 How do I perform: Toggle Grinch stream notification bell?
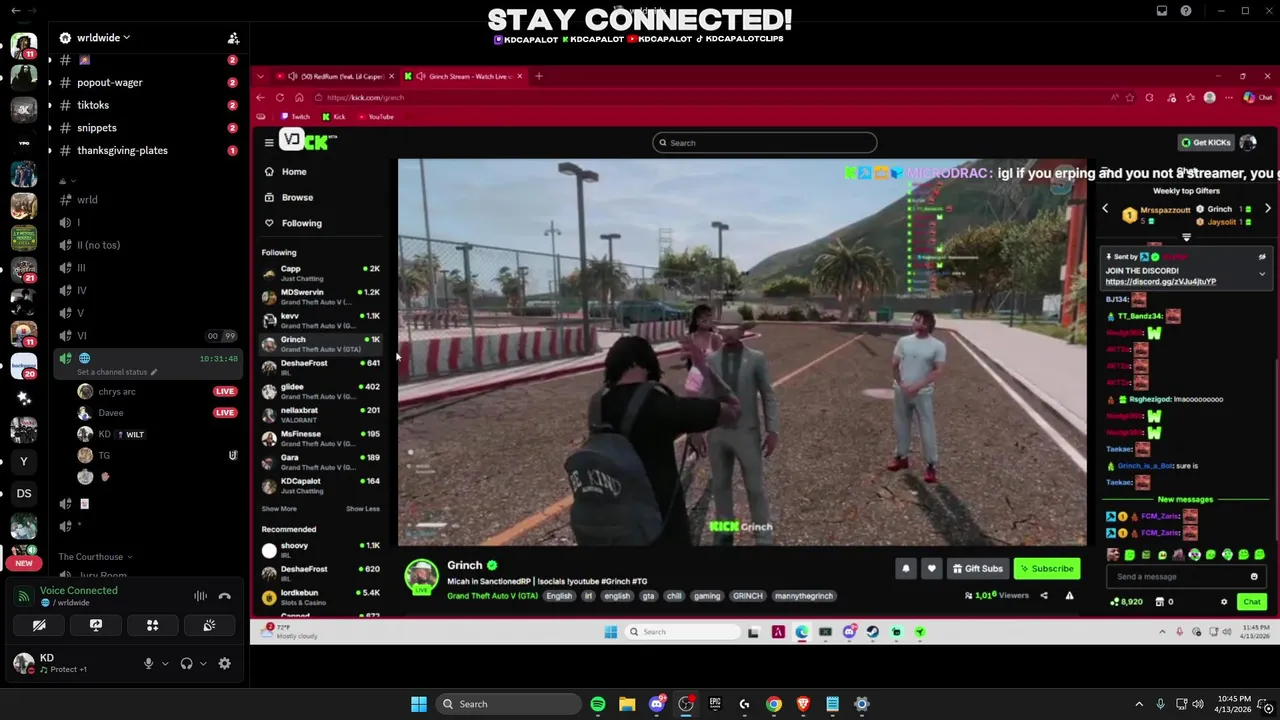906,568
